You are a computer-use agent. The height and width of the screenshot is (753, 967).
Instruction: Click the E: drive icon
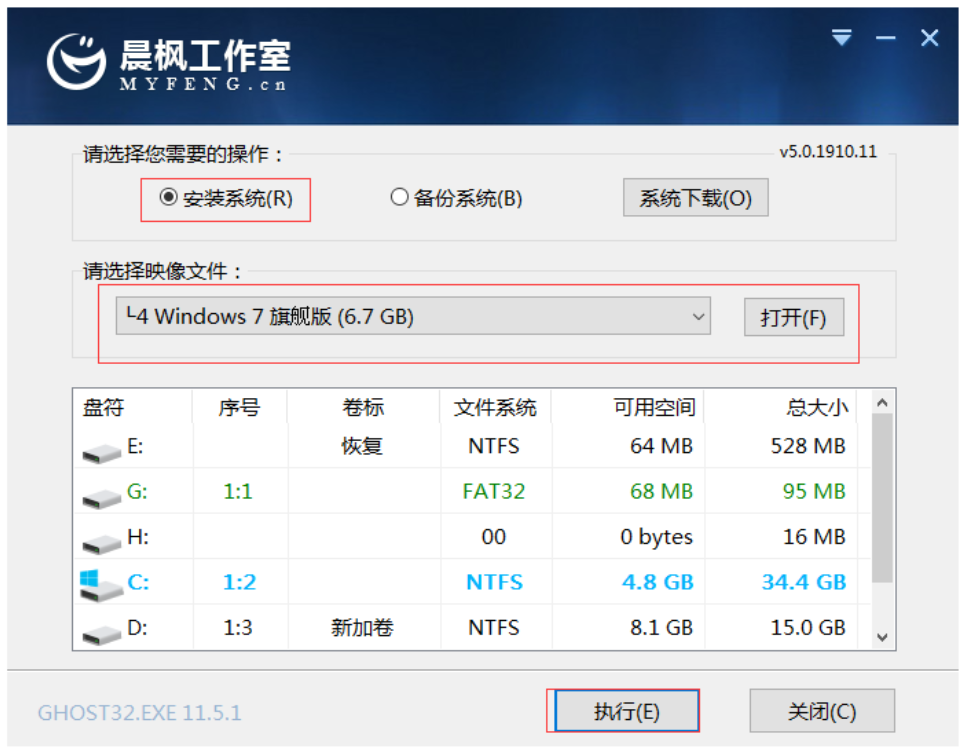click(x=101, y=454)
